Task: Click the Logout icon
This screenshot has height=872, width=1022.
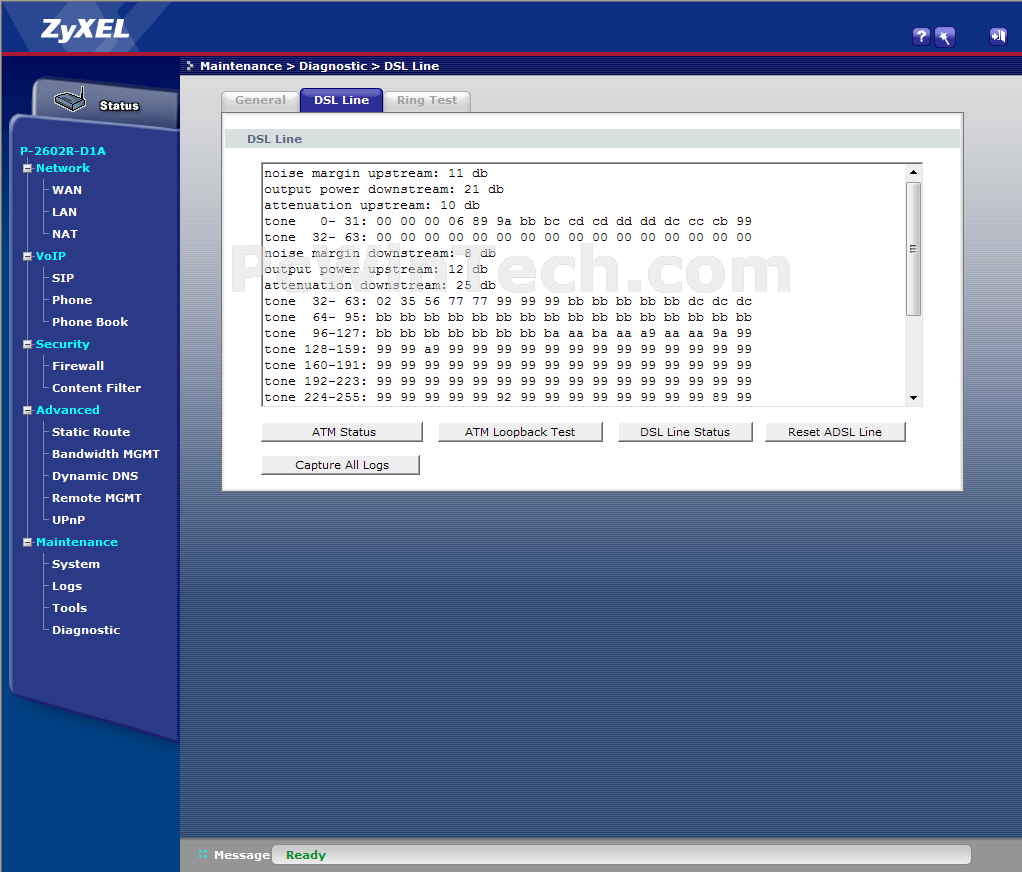Action: 998,36
